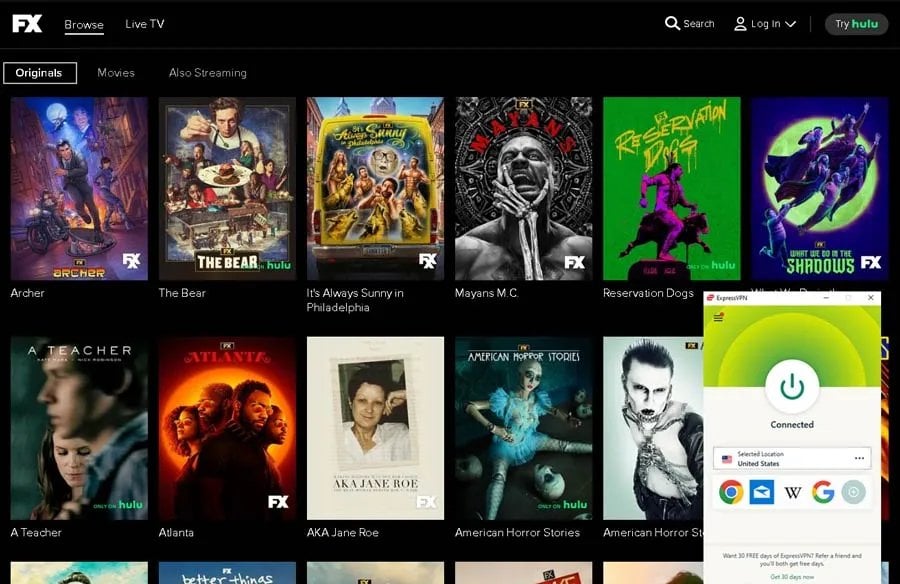Click The Bear title text
The height and width of the screenshot is (584, 900).
(182, 293)
